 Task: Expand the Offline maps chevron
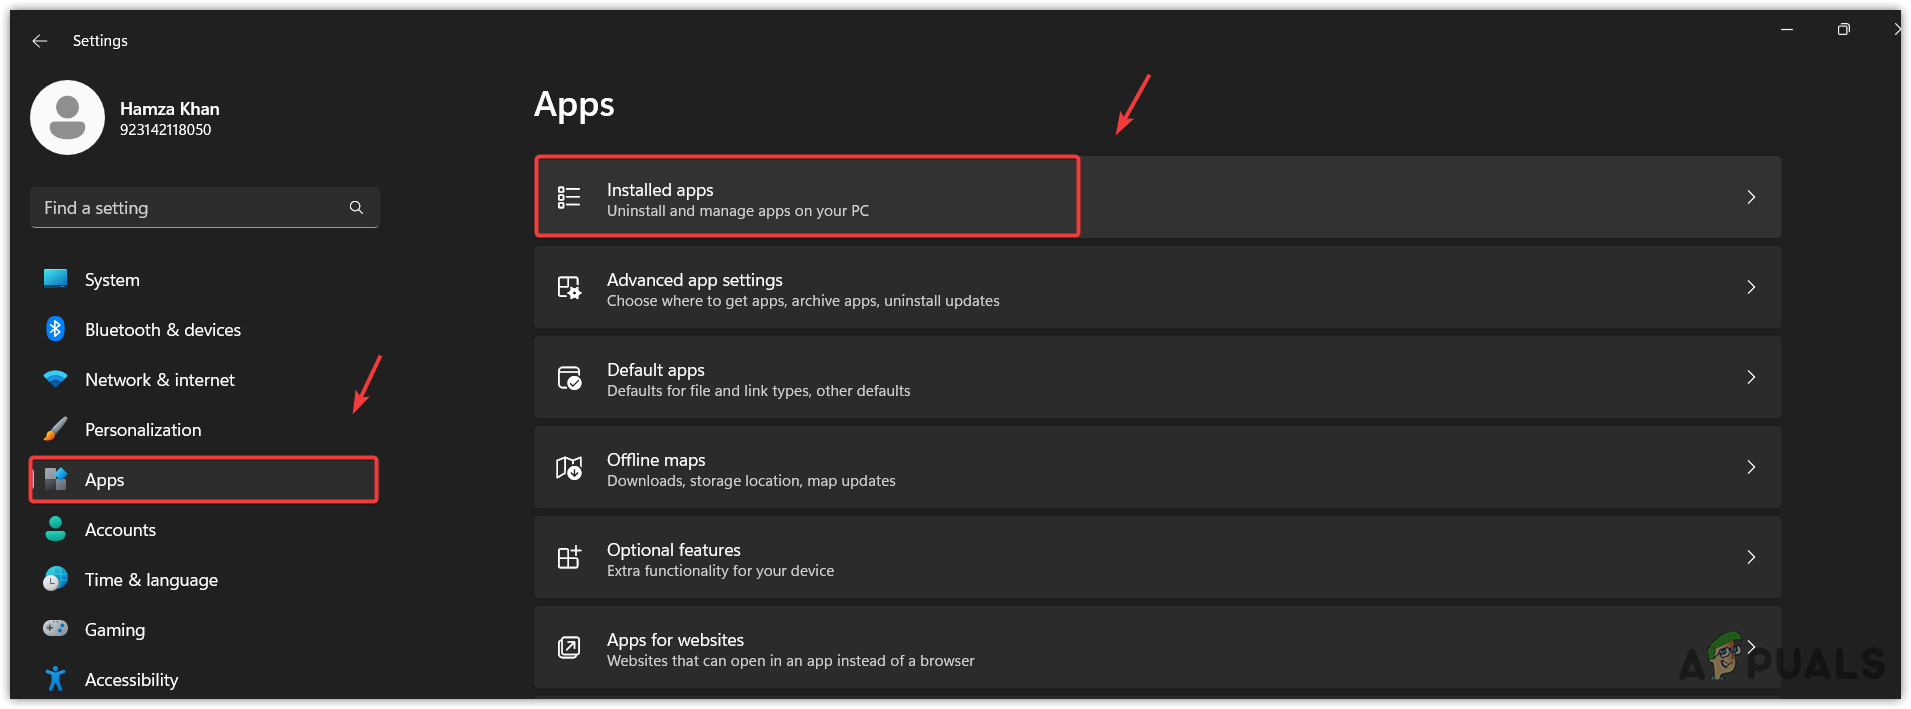tap(1750, 467)
